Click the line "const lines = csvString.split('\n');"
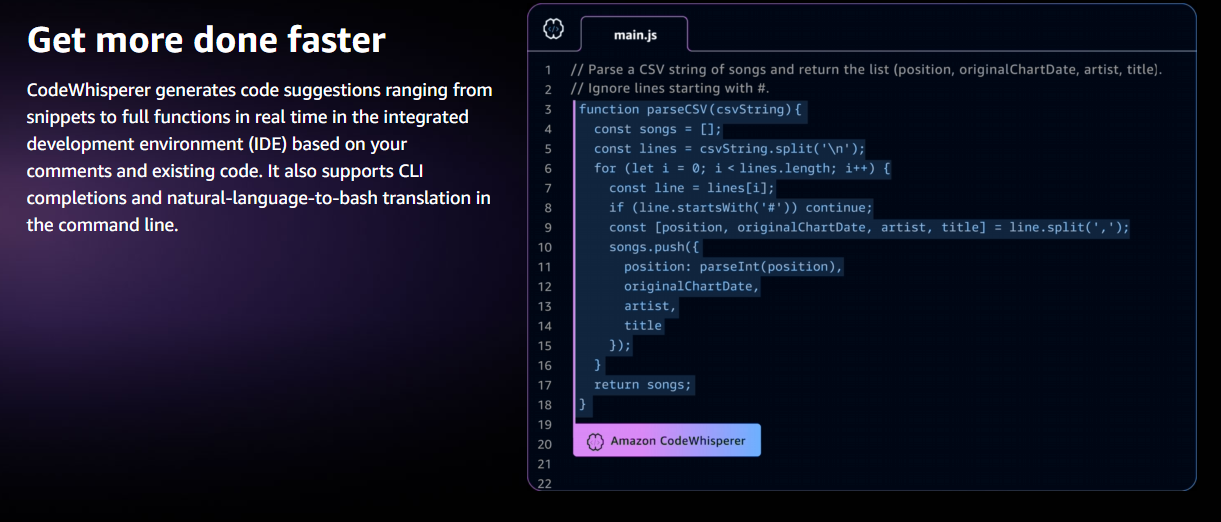The height and width of the screenshot is (522, 1221). pos(730,149)
